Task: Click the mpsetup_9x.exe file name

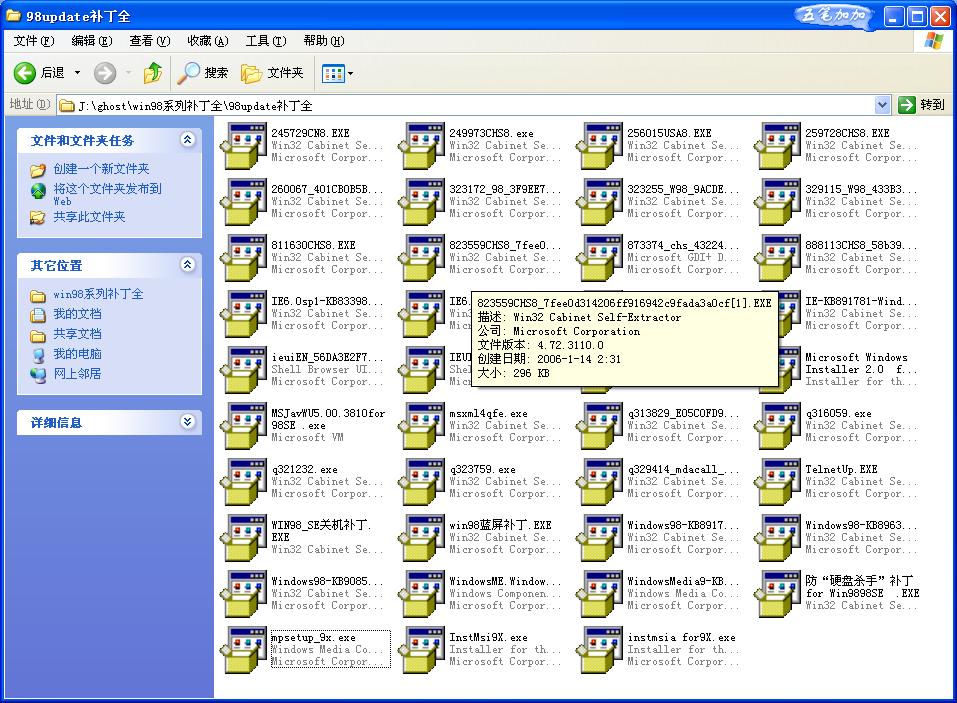Action: coord(314,637)
